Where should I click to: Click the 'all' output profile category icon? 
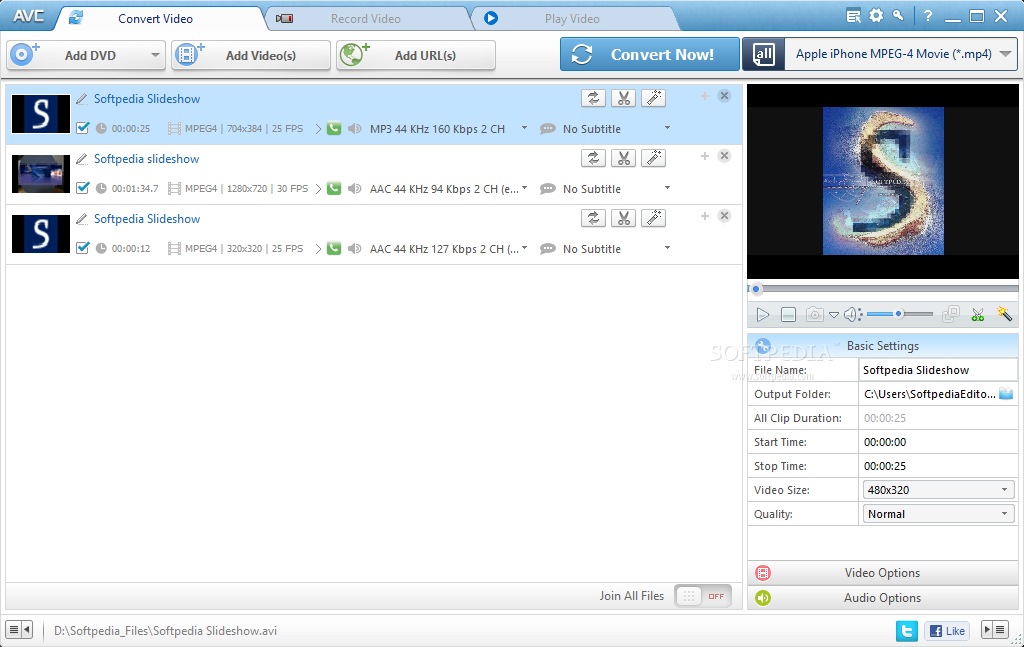763,54
